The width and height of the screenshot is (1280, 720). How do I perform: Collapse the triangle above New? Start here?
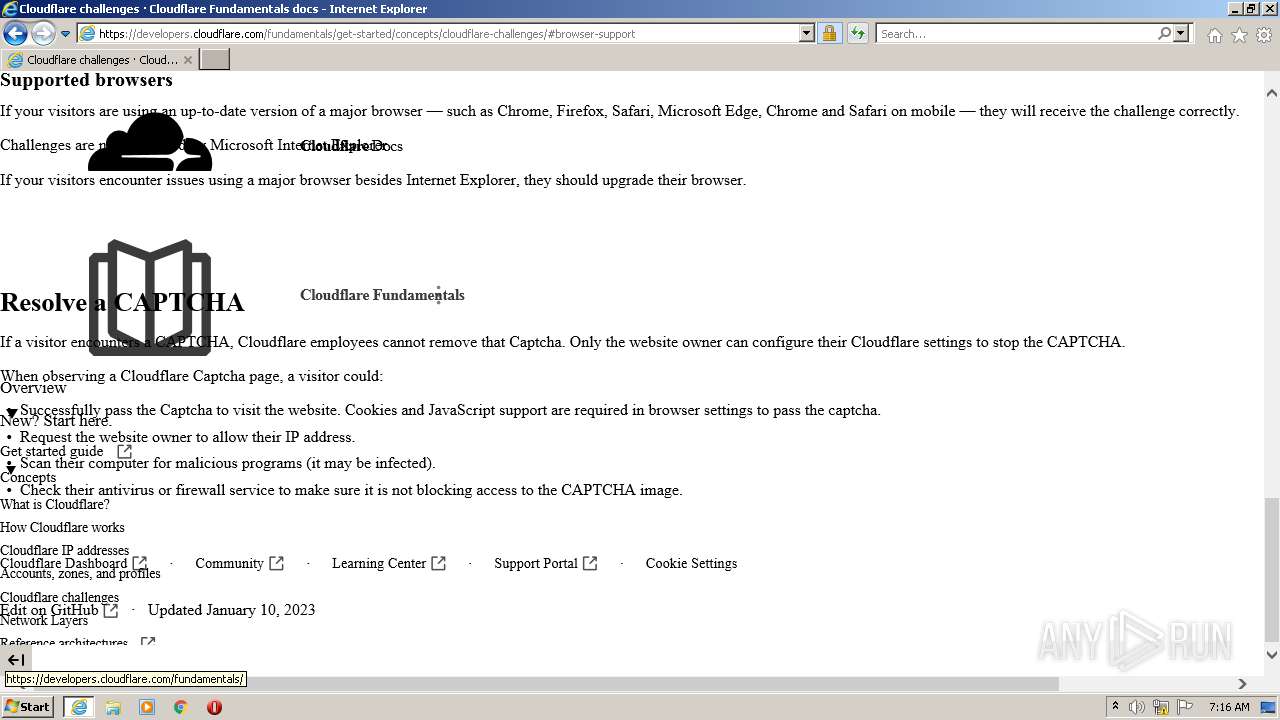pyautogui.click(x=11, y=412)
